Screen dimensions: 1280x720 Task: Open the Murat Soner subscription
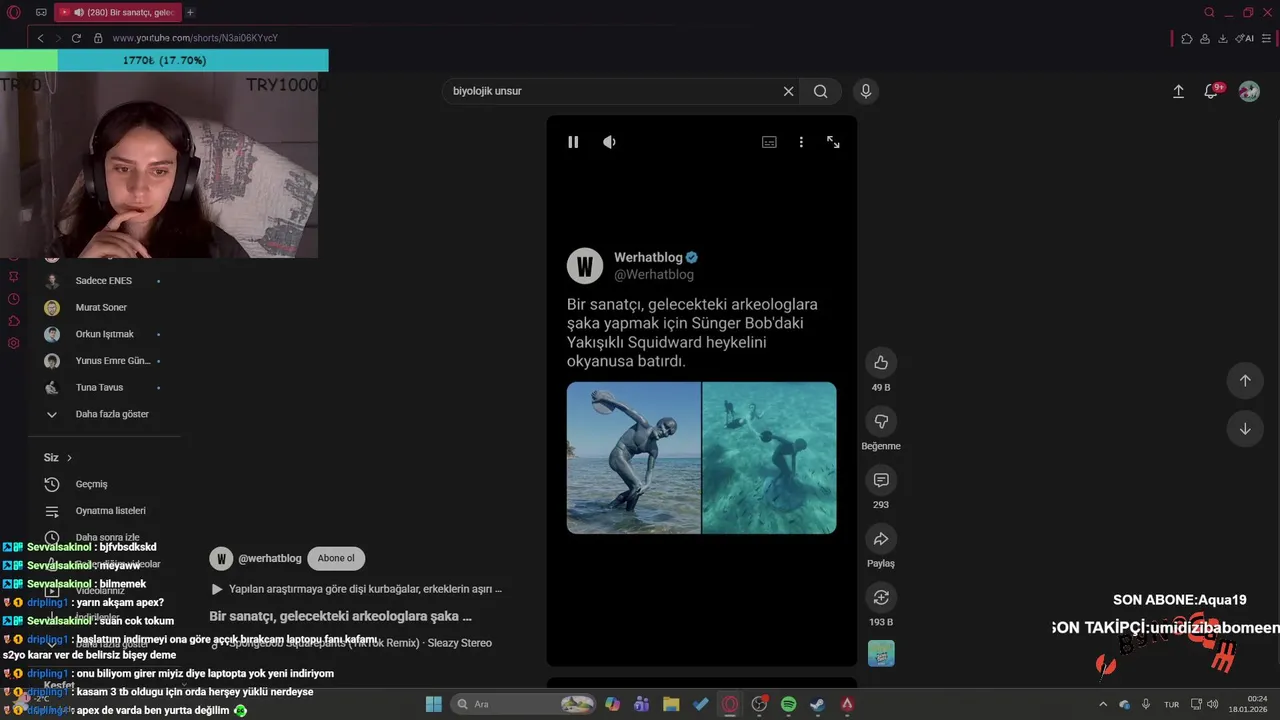point(103,307)
